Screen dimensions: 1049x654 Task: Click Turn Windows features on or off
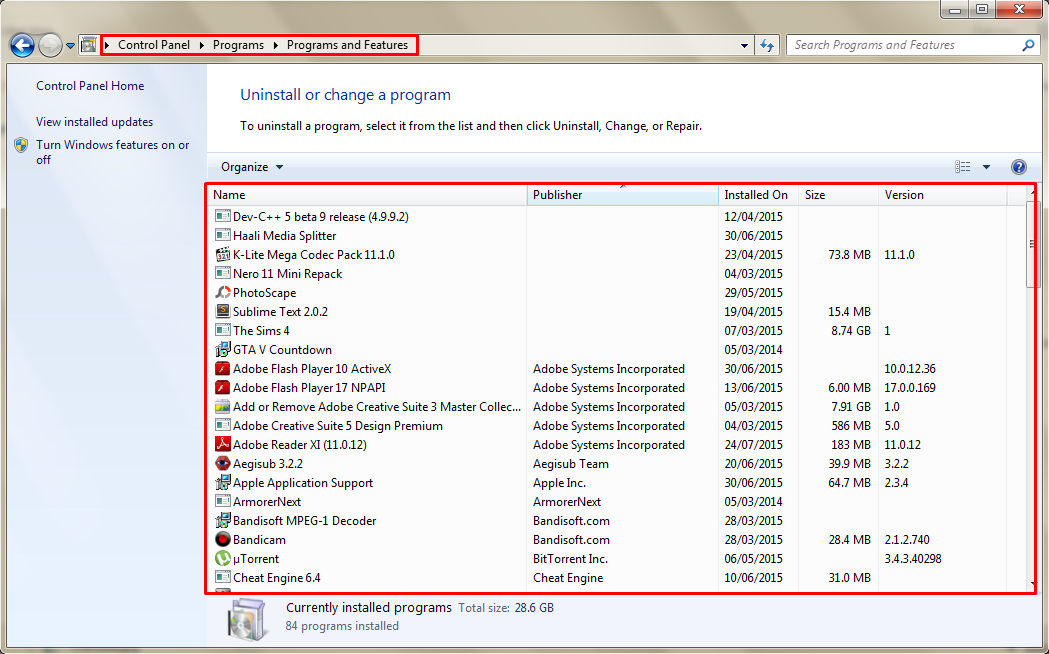[x=112, y=152]
